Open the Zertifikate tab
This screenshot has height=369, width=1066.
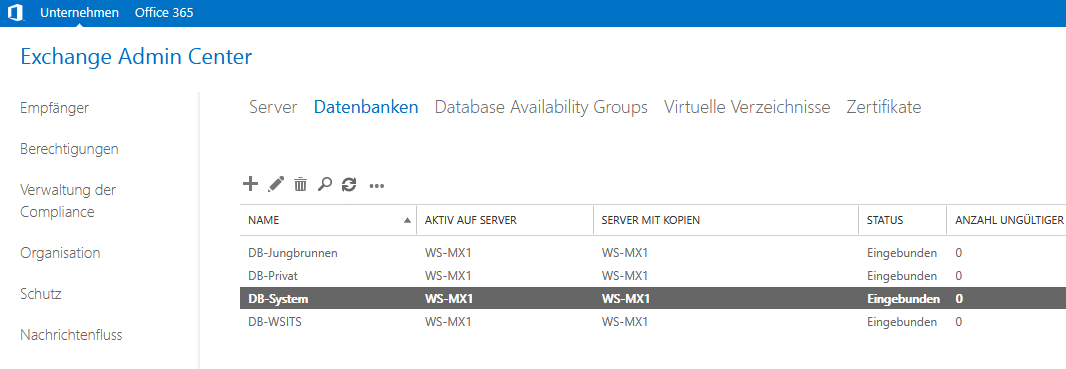(x=884, y=107)
